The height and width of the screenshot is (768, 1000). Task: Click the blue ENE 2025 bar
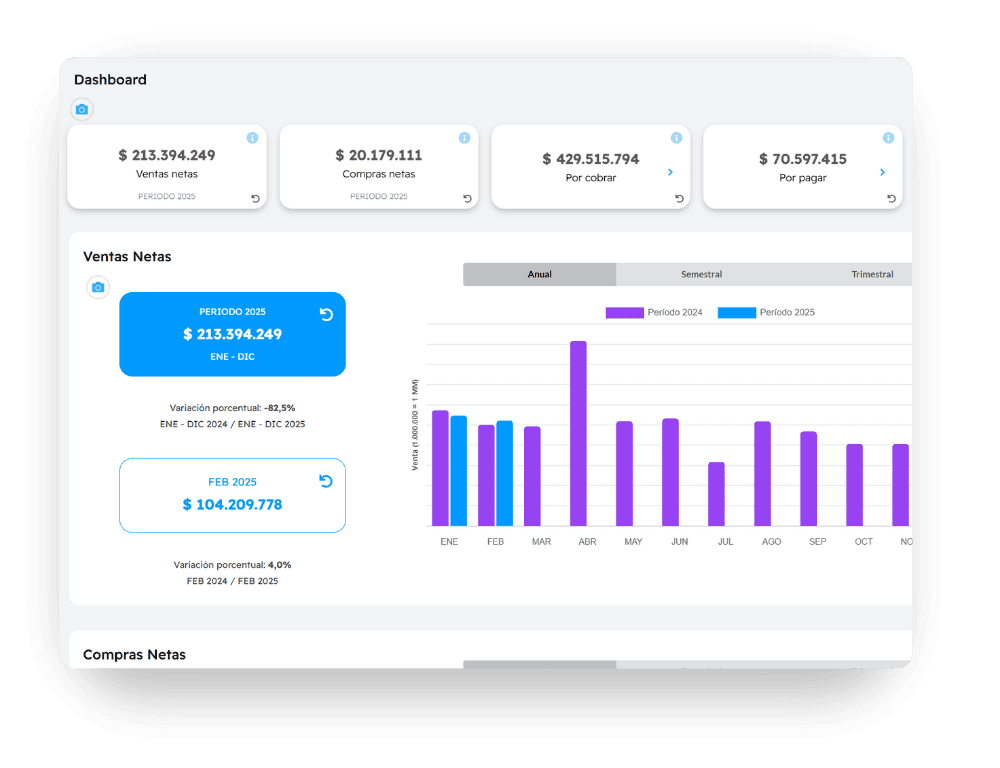pyautogui.click(x=459, y=471)
